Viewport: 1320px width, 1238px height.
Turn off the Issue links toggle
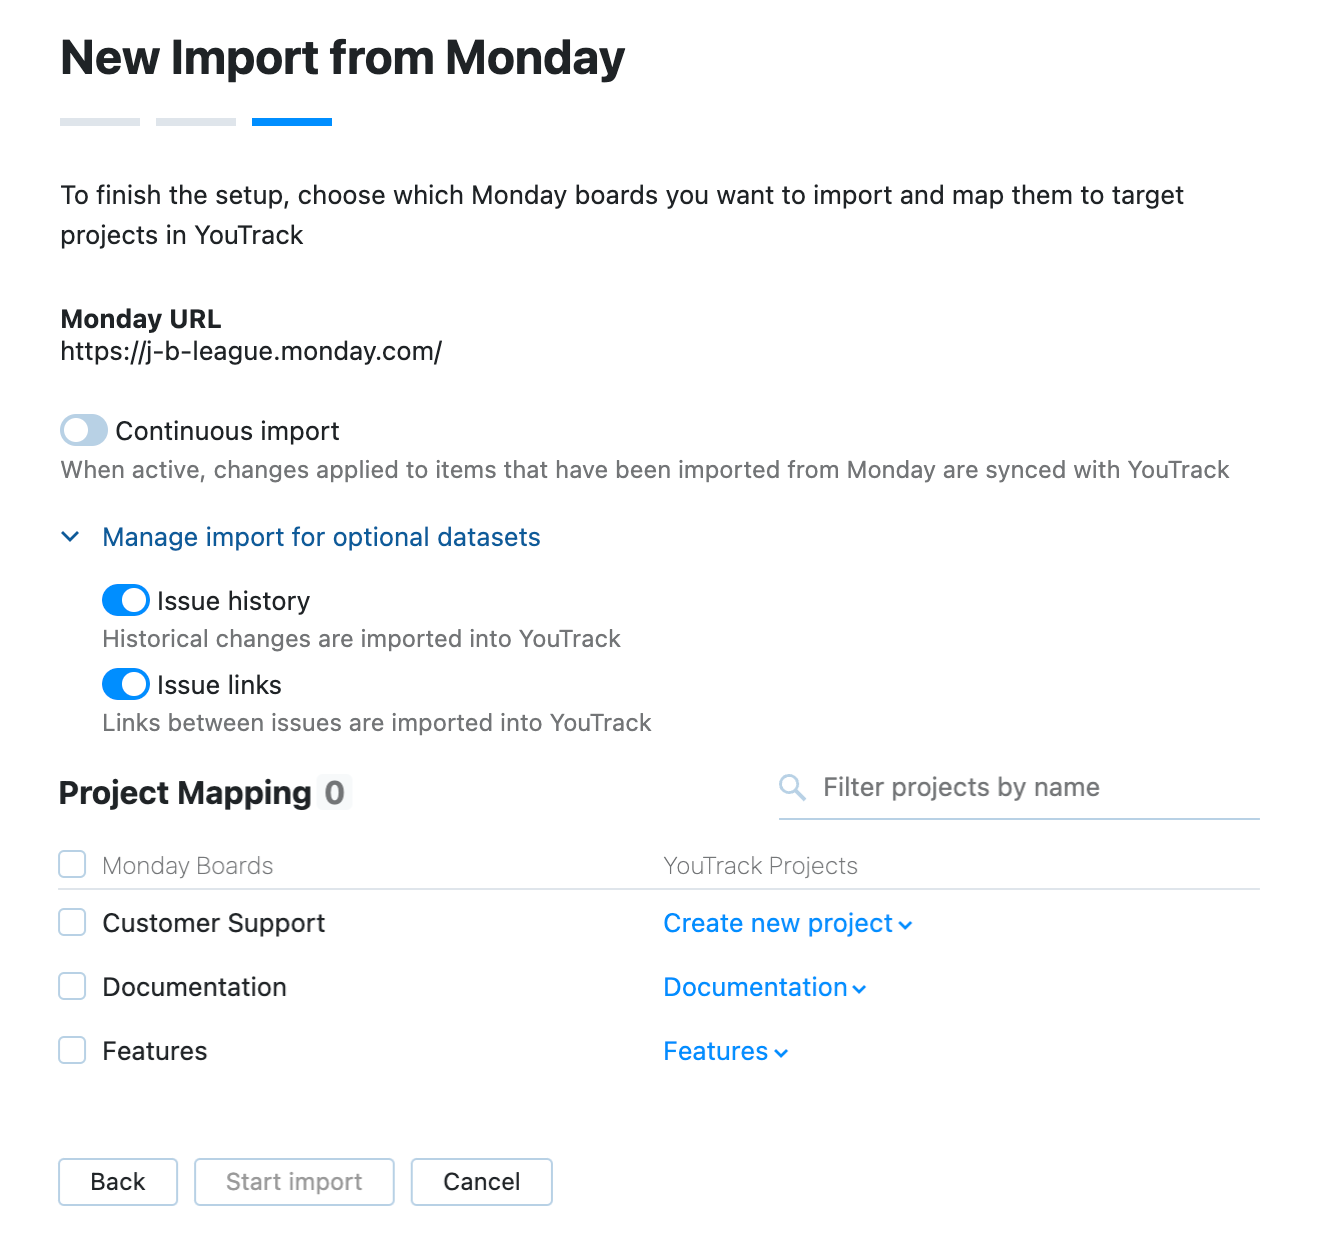click(x=125, y=684)
